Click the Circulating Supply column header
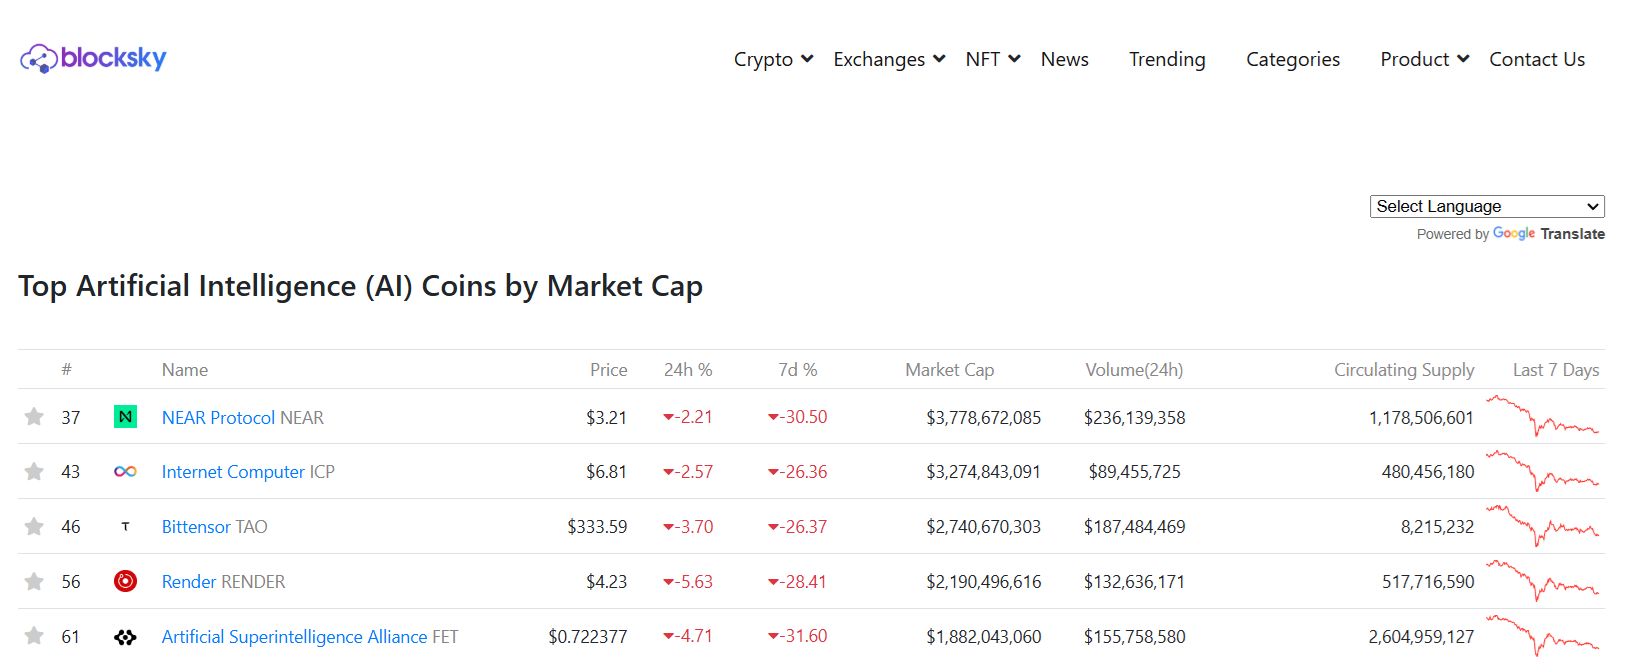Image resolution: width=1630 pixels, height=659 pixels. click(x=1404, y=370)
